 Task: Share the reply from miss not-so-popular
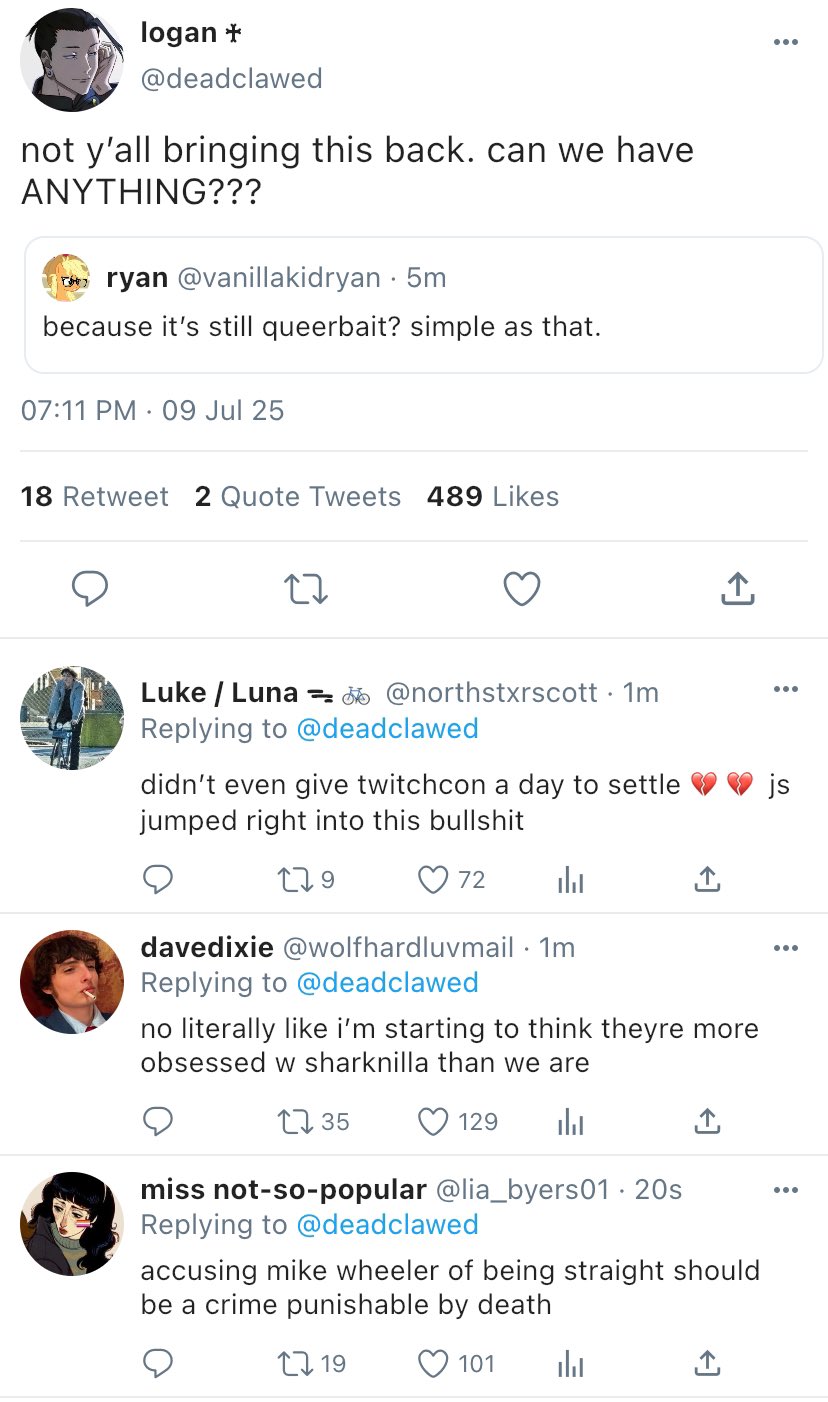(x=707, y=1363)
